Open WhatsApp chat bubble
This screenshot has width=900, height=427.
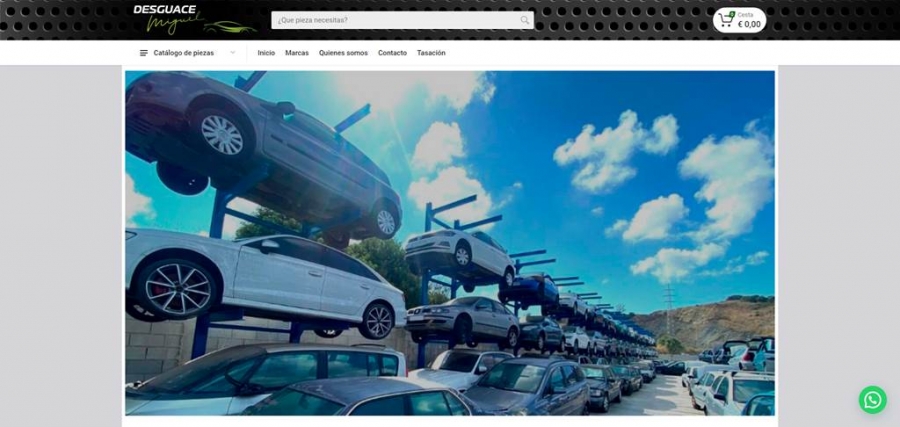872,400
